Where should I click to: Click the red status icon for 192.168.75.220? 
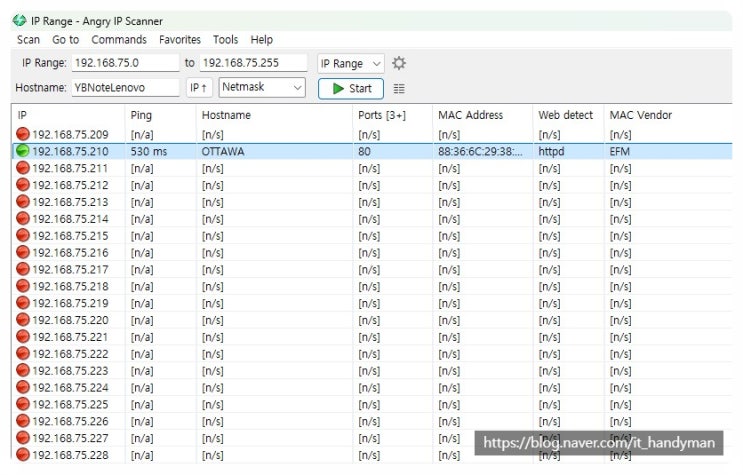pos(22,320)
